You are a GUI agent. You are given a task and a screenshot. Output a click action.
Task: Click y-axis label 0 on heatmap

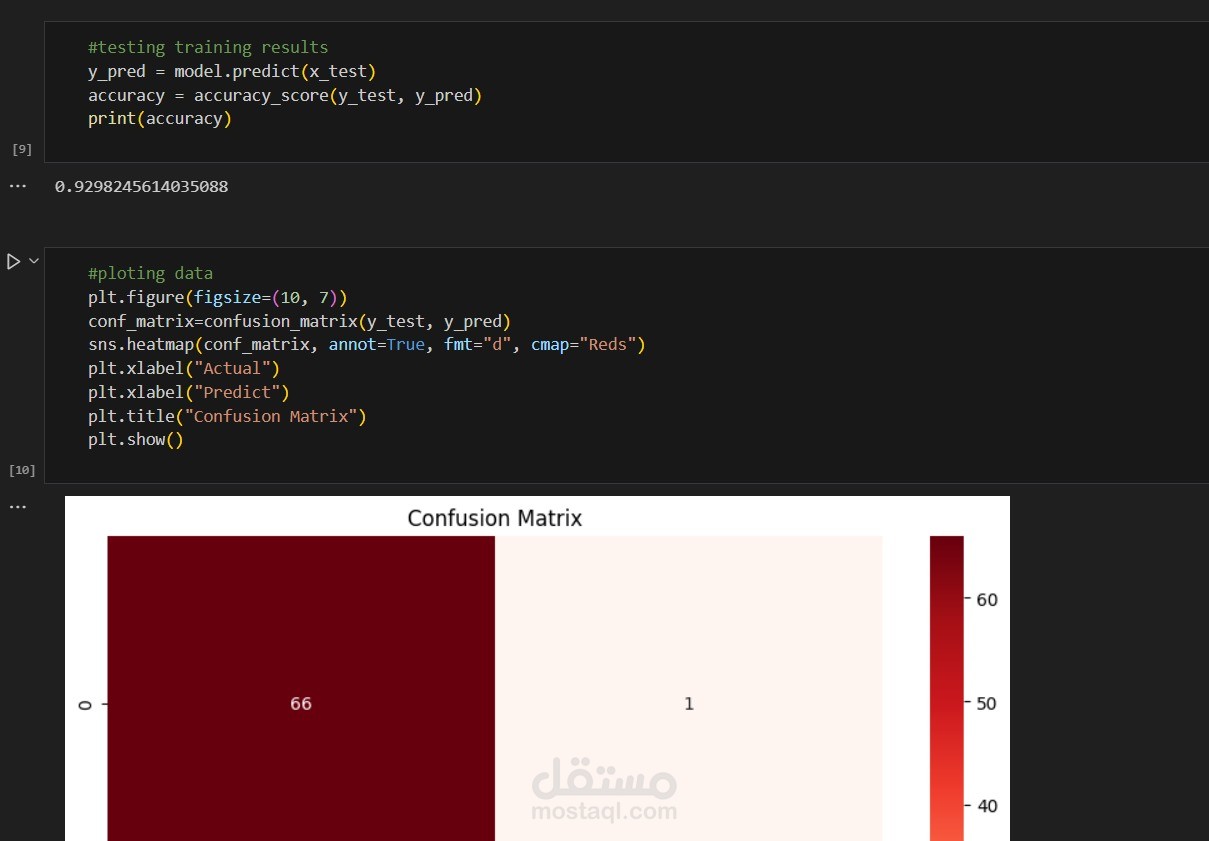(85, 705)
